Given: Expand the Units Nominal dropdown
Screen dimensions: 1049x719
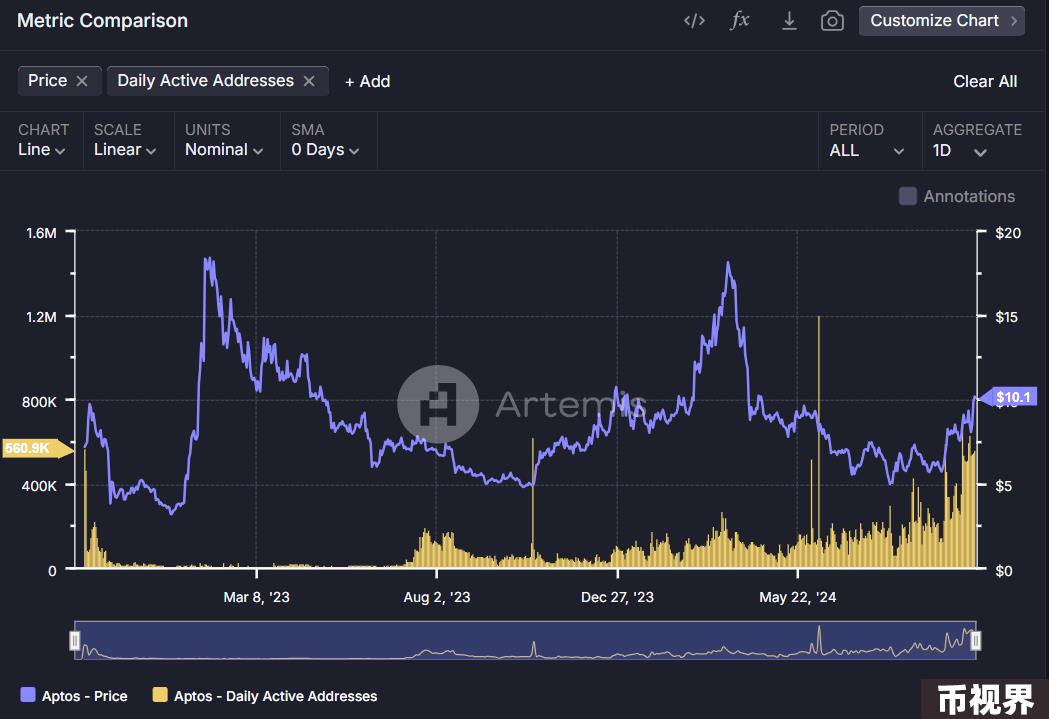Looking at the screenshot, I should click(x=224, y=150).
